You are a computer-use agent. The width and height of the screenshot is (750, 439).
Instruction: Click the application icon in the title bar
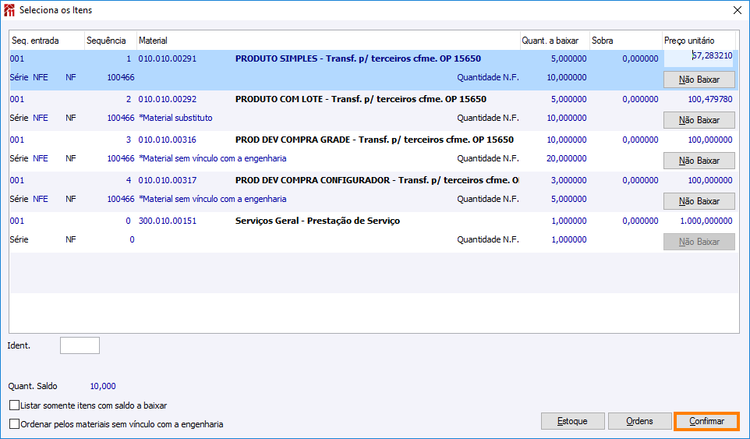coord(9,10)
